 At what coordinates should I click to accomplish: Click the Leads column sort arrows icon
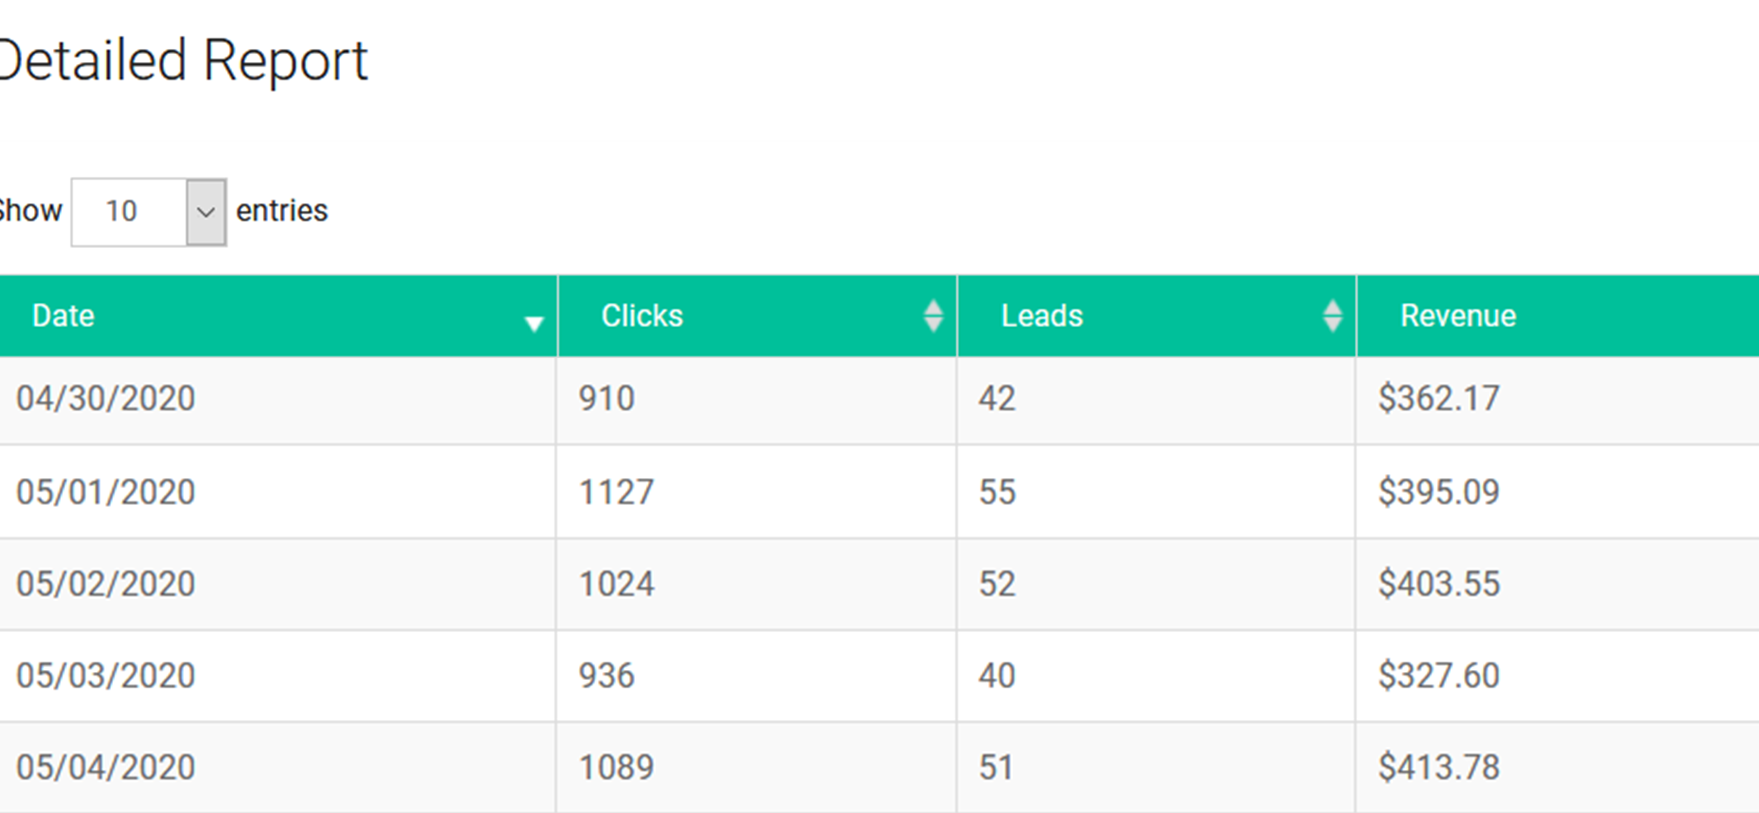click(1332, 316)
